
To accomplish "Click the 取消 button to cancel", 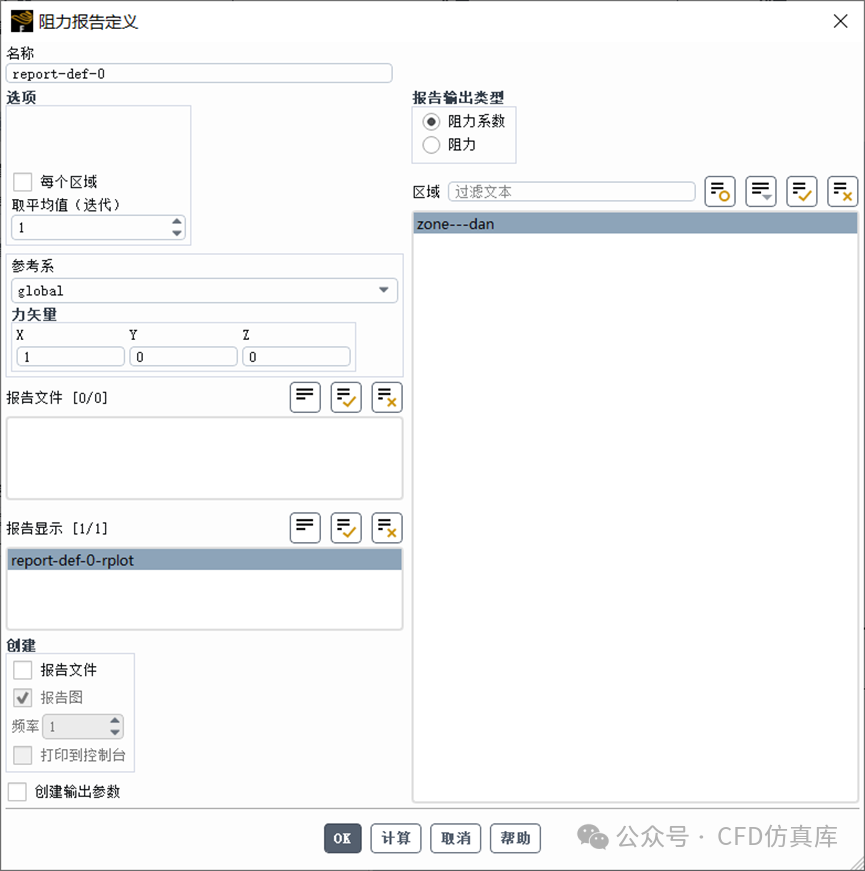I will coord(455,838).
